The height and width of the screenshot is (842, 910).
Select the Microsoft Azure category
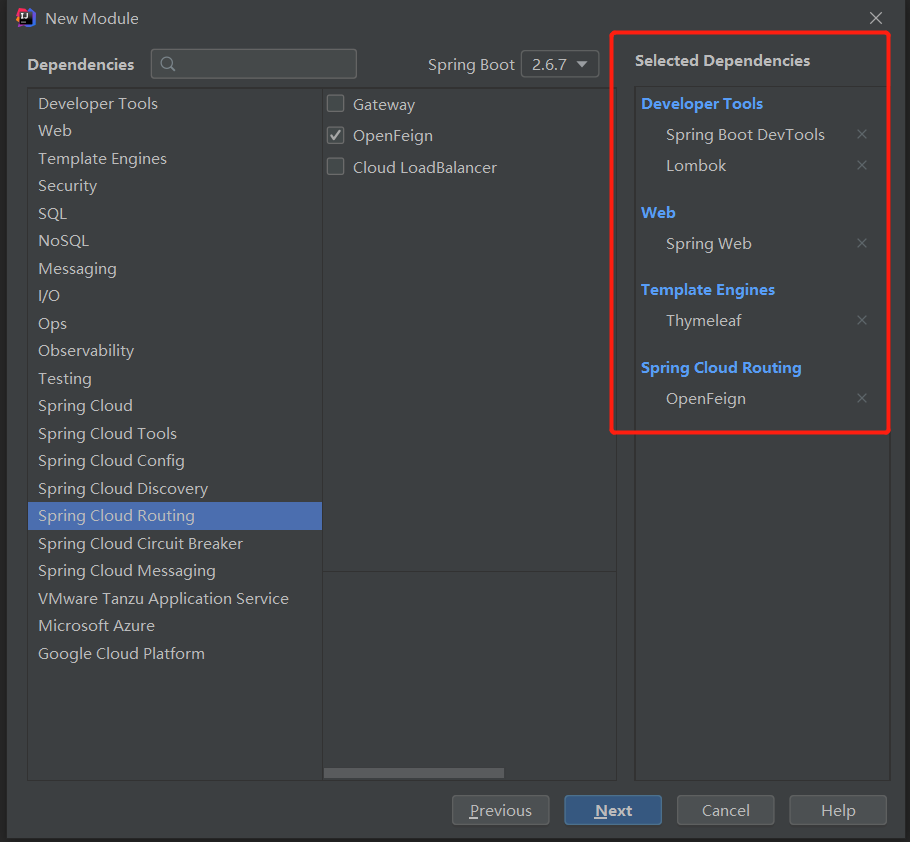175,626
